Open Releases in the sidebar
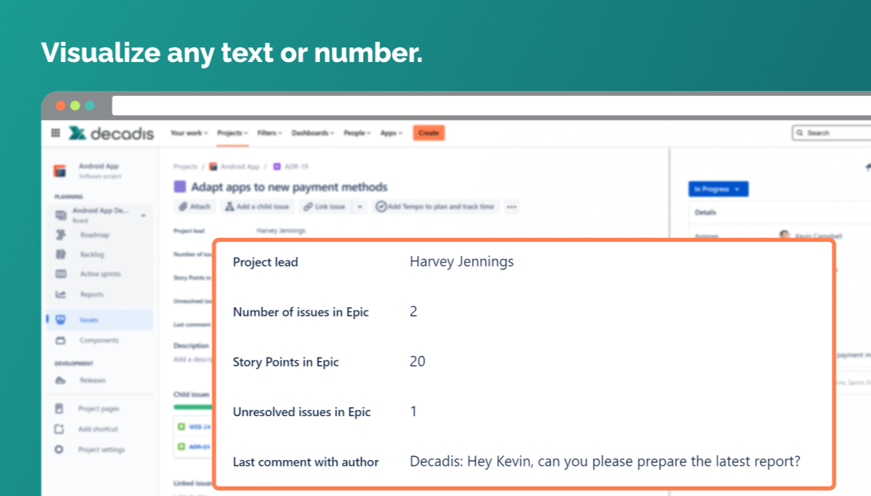This screenshot has width=871, height=496. [92, 380]
